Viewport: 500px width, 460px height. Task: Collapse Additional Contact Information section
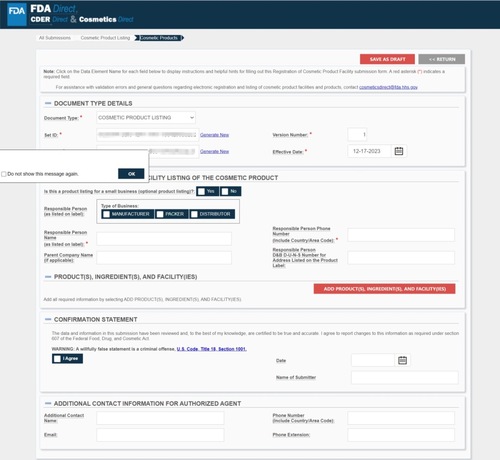point(48,403)
